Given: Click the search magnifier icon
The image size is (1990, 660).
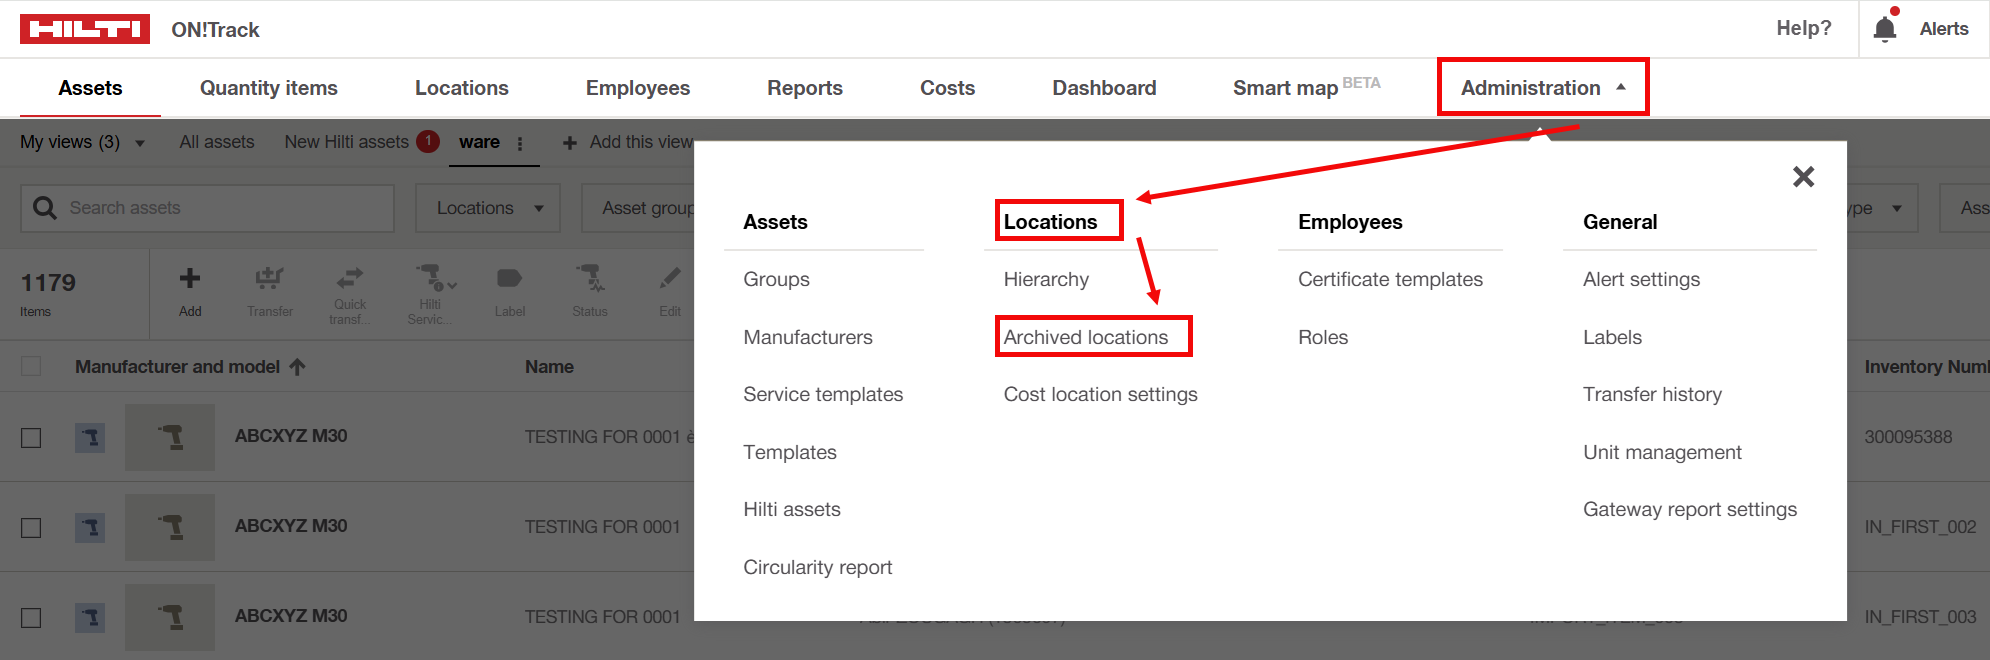Looking at the screenshot, I should [x=45, y=208].
